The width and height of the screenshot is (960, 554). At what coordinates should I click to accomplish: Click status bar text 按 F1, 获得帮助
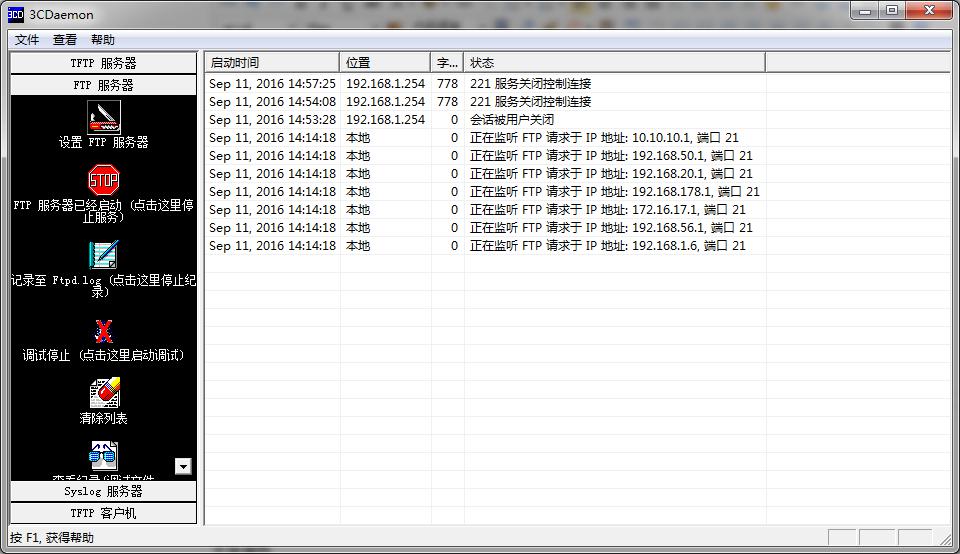pos(52,537)
